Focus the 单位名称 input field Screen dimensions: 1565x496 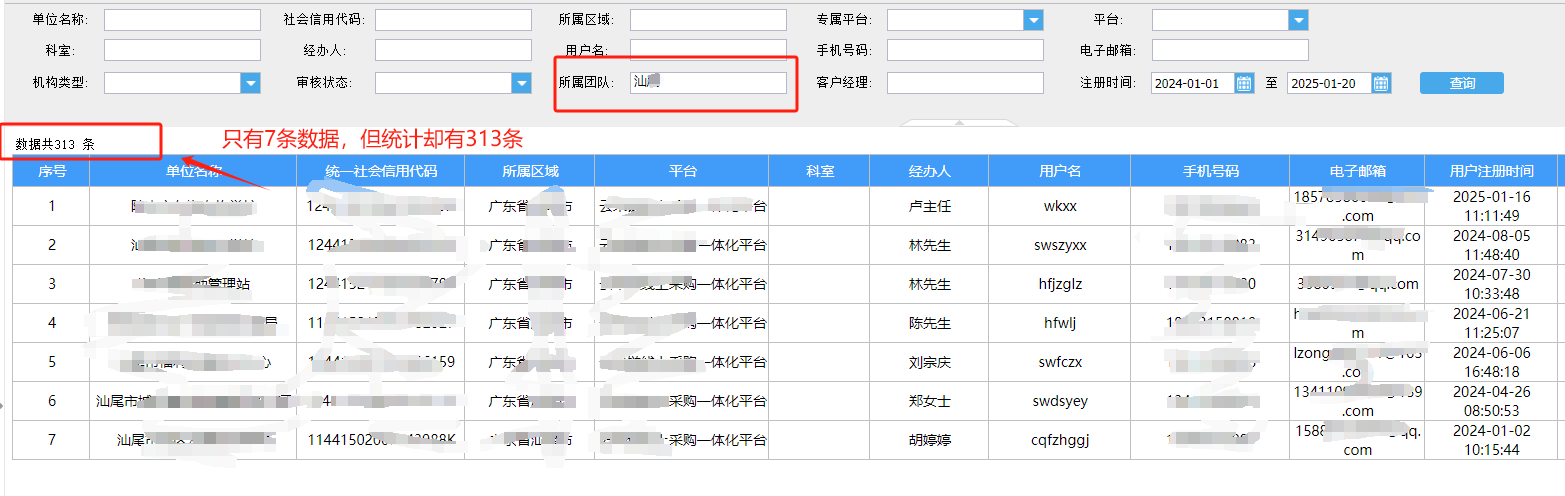click(182, 20)
